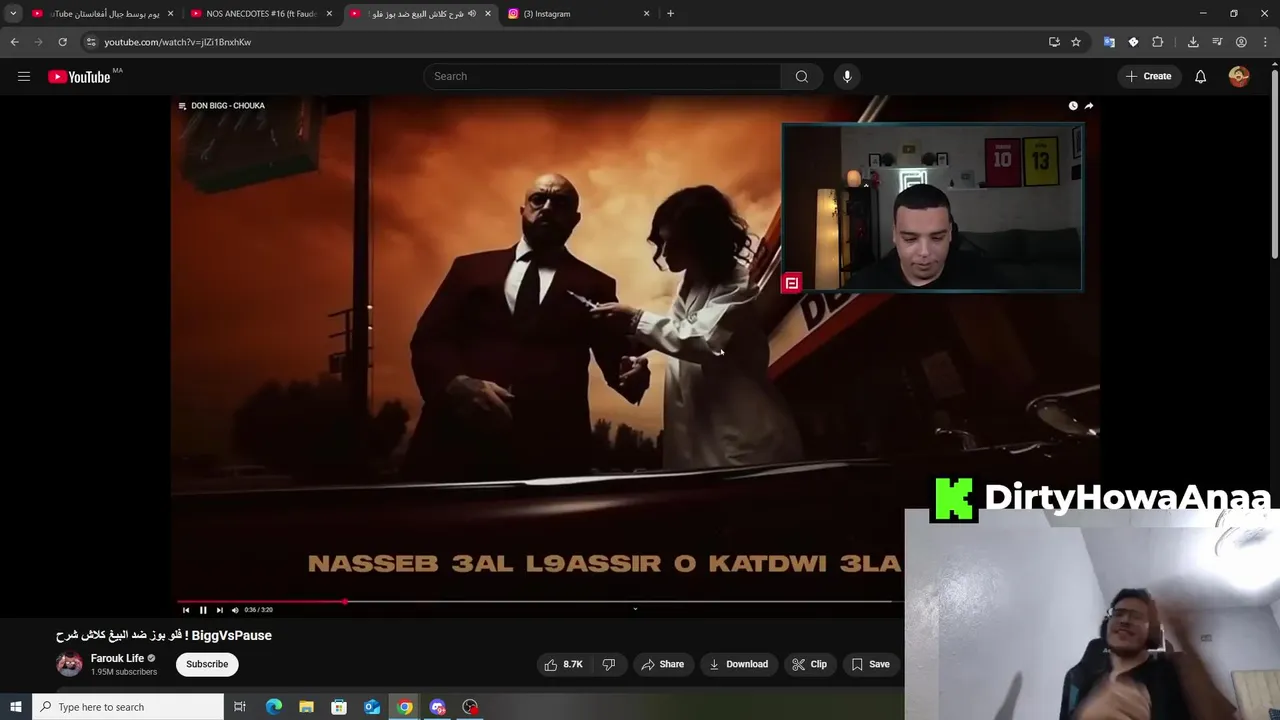Screen dimensions: 1280x720
Task: Click the 1.95M subscribers text
Action: [124, 672]
